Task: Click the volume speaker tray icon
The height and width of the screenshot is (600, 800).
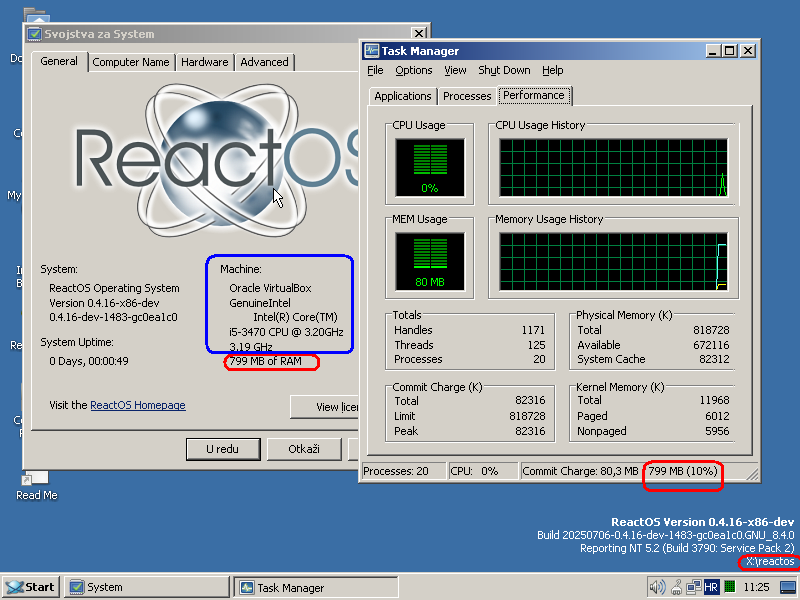Action: click(x=657, y=587)
